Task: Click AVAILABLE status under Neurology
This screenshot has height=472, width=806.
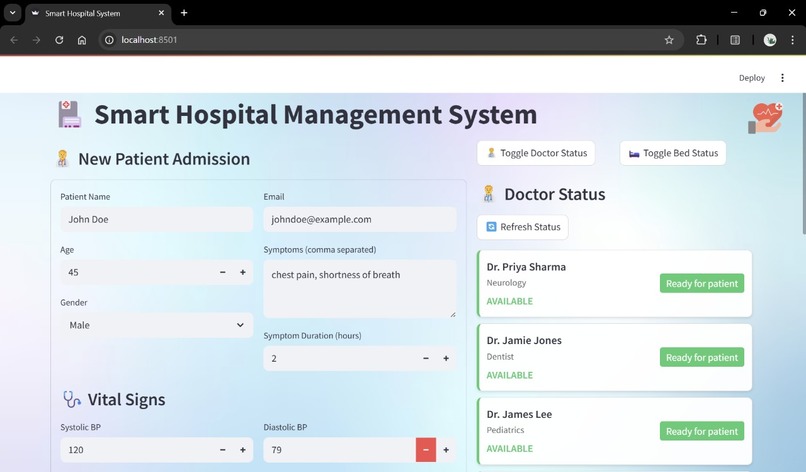Action: 509,301
